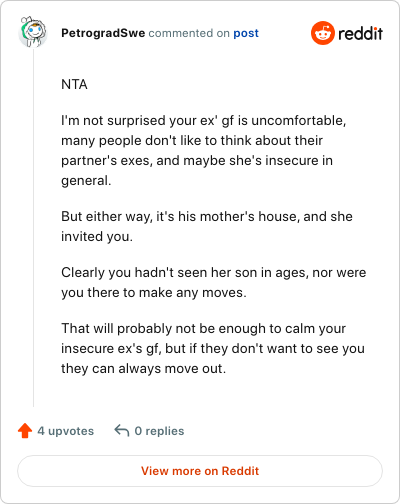Click the paragraph starting 'I'm not surprised'

(204, 150)
